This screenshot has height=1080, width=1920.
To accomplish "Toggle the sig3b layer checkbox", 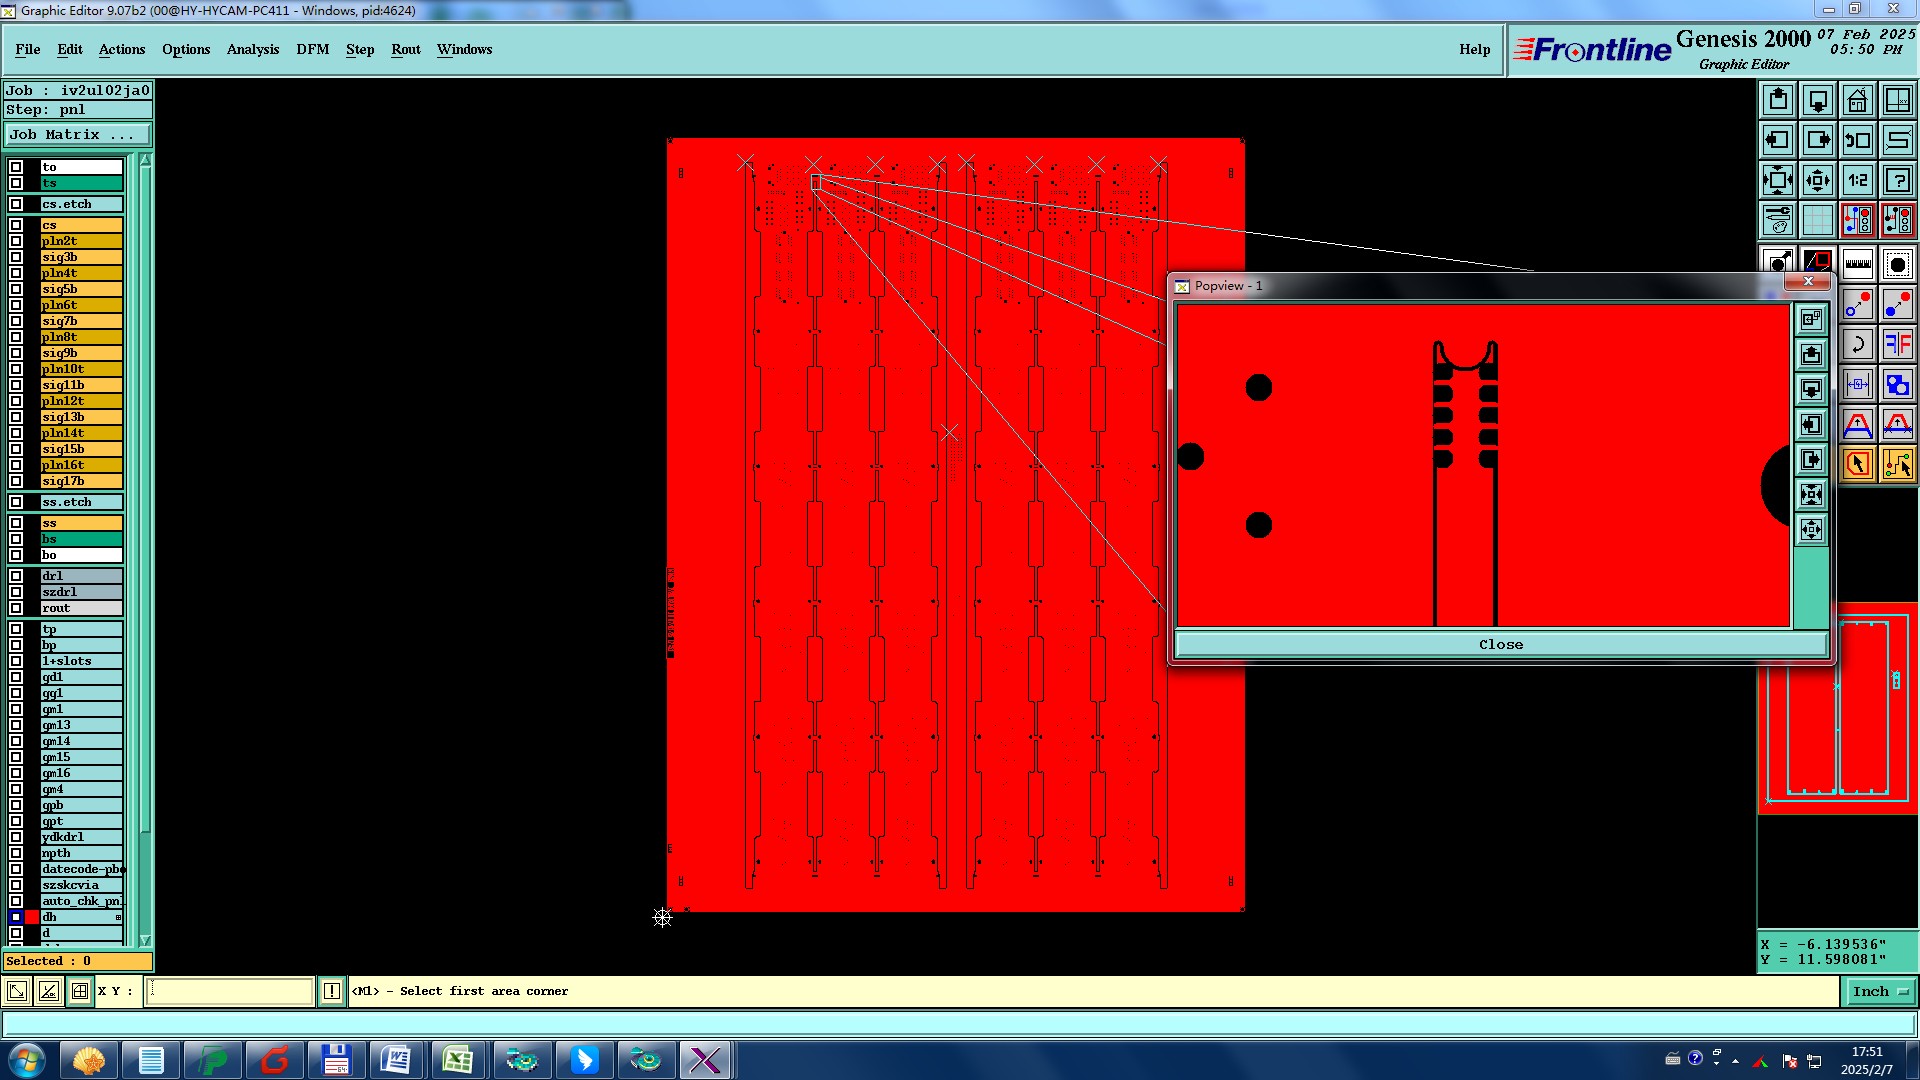I will coord(16,257).
